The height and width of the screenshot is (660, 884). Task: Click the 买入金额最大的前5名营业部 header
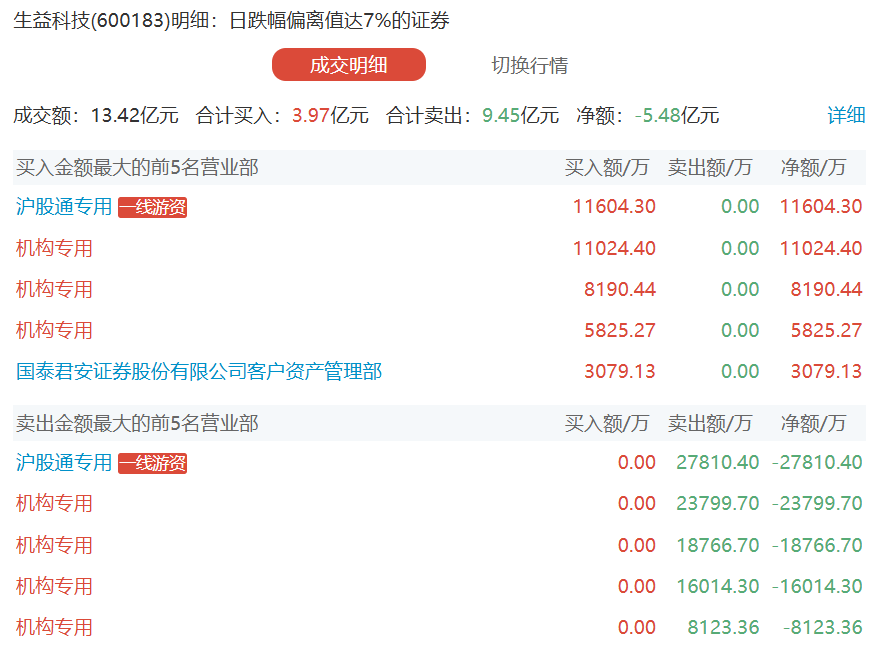coord(137,167)
